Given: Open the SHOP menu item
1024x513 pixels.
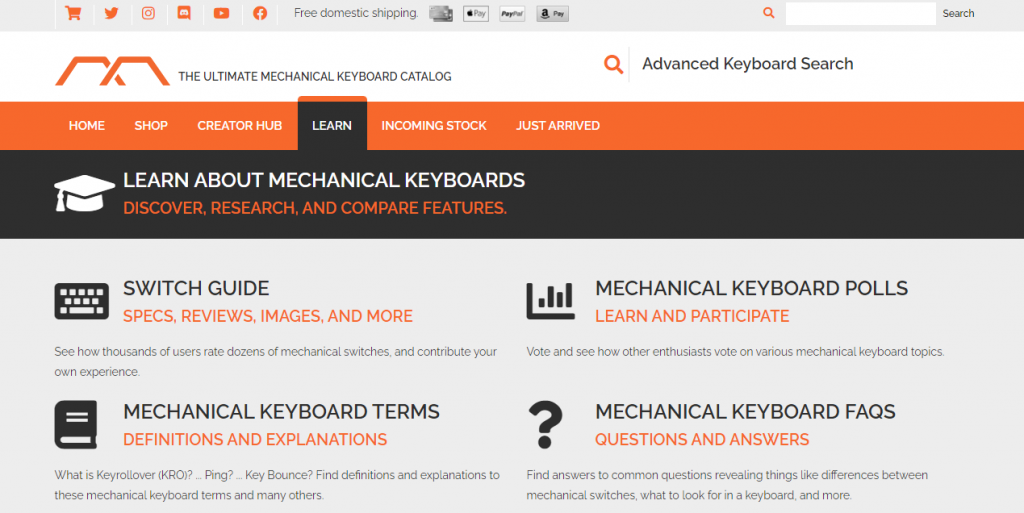Looking at the screenshot, I should 151,125.
